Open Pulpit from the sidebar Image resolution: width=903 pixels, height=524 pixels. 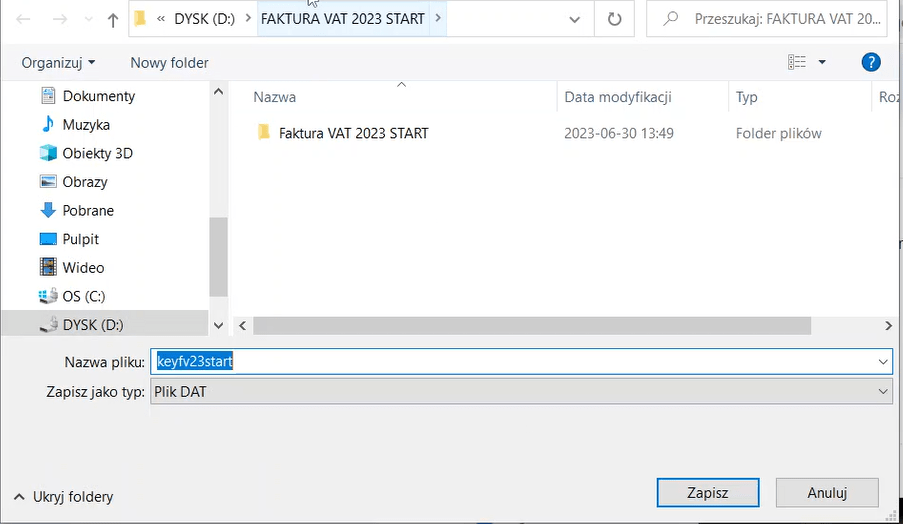(x=81, y=239)
